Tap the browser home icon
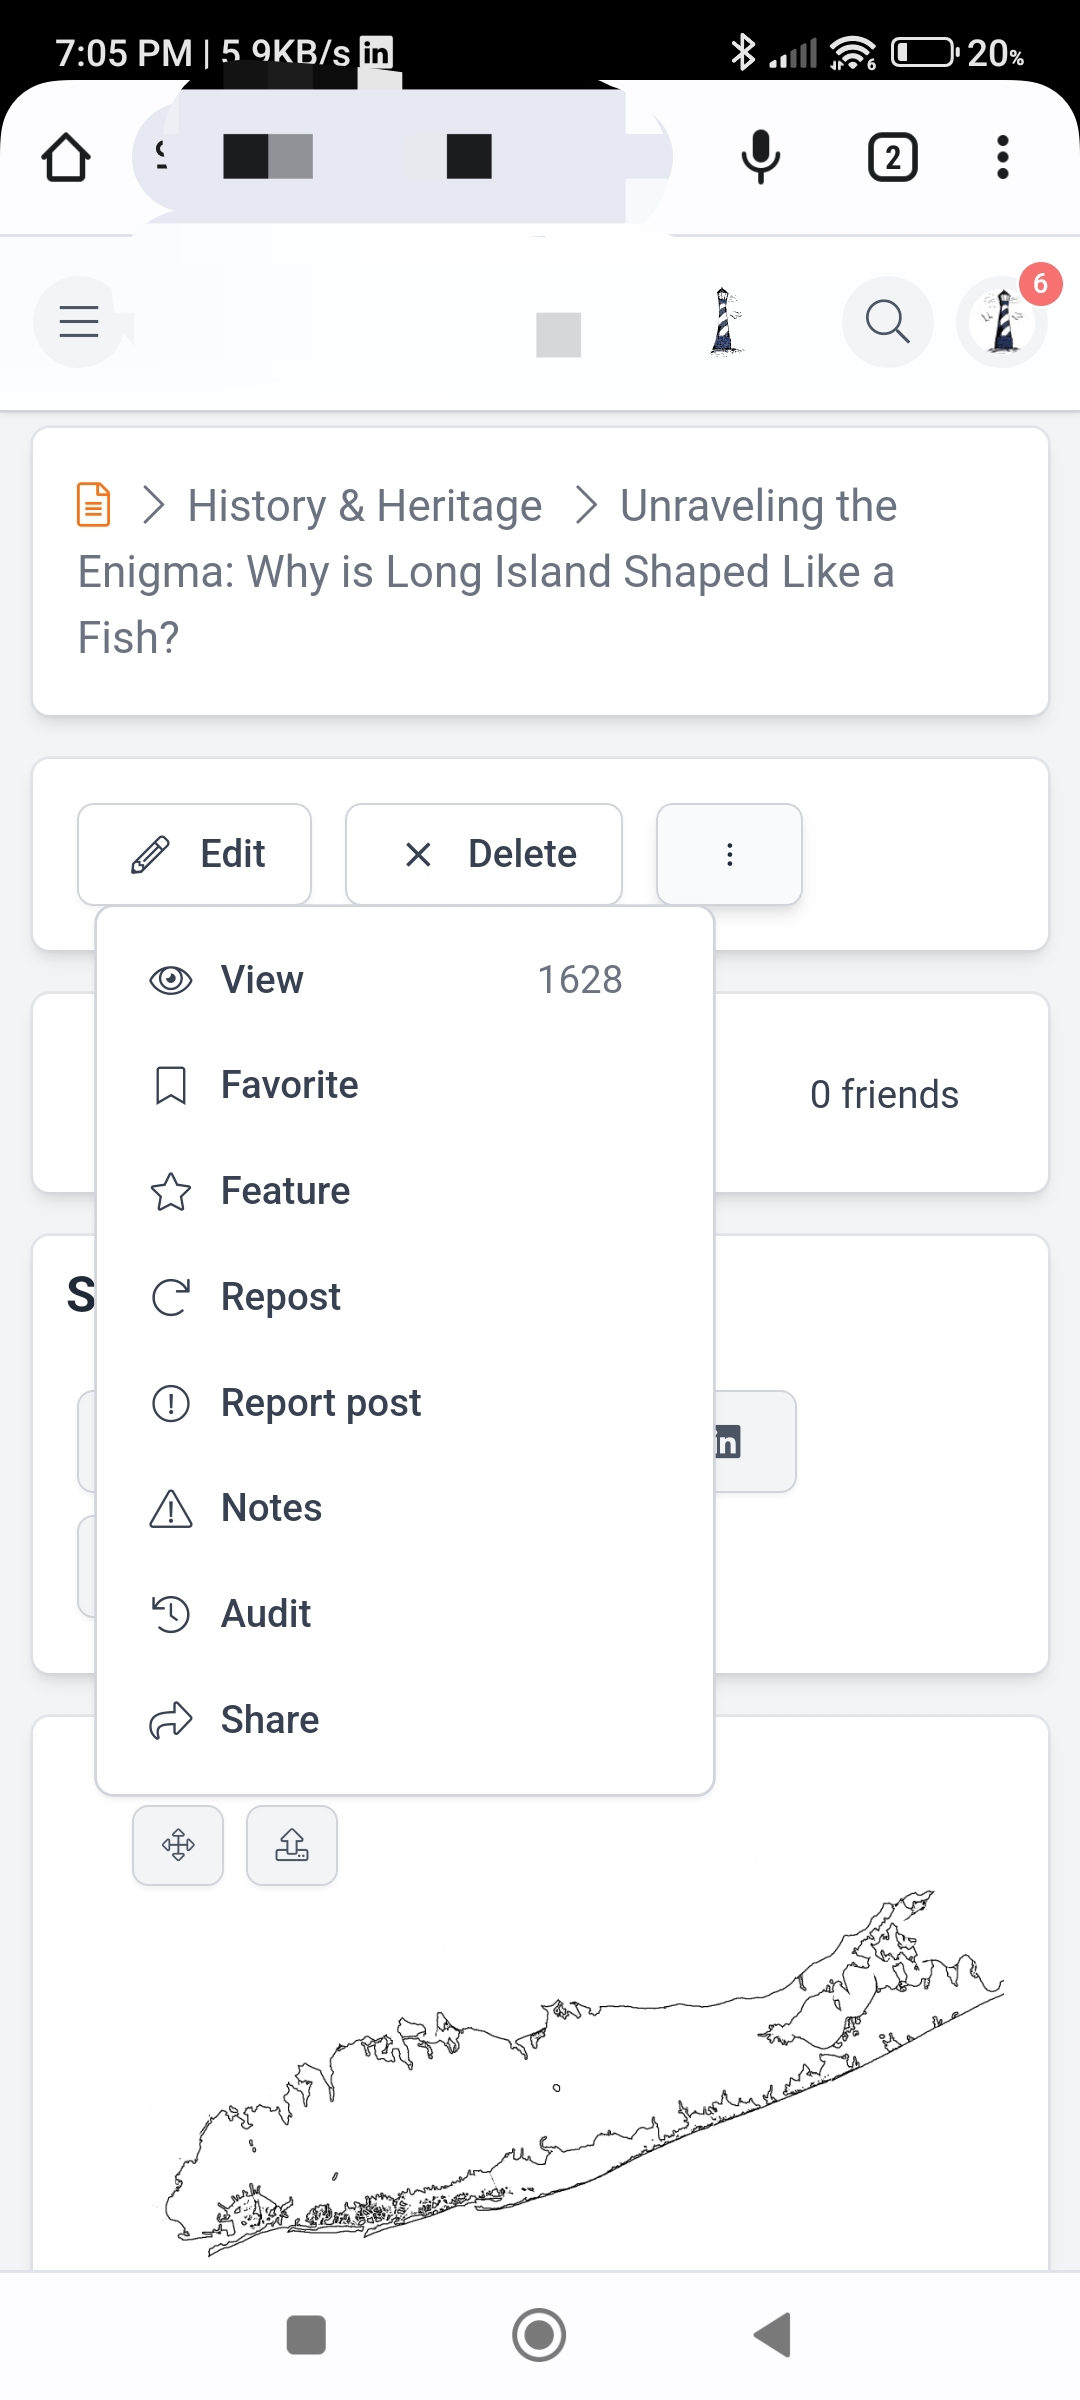 click(x=67, y=158)
